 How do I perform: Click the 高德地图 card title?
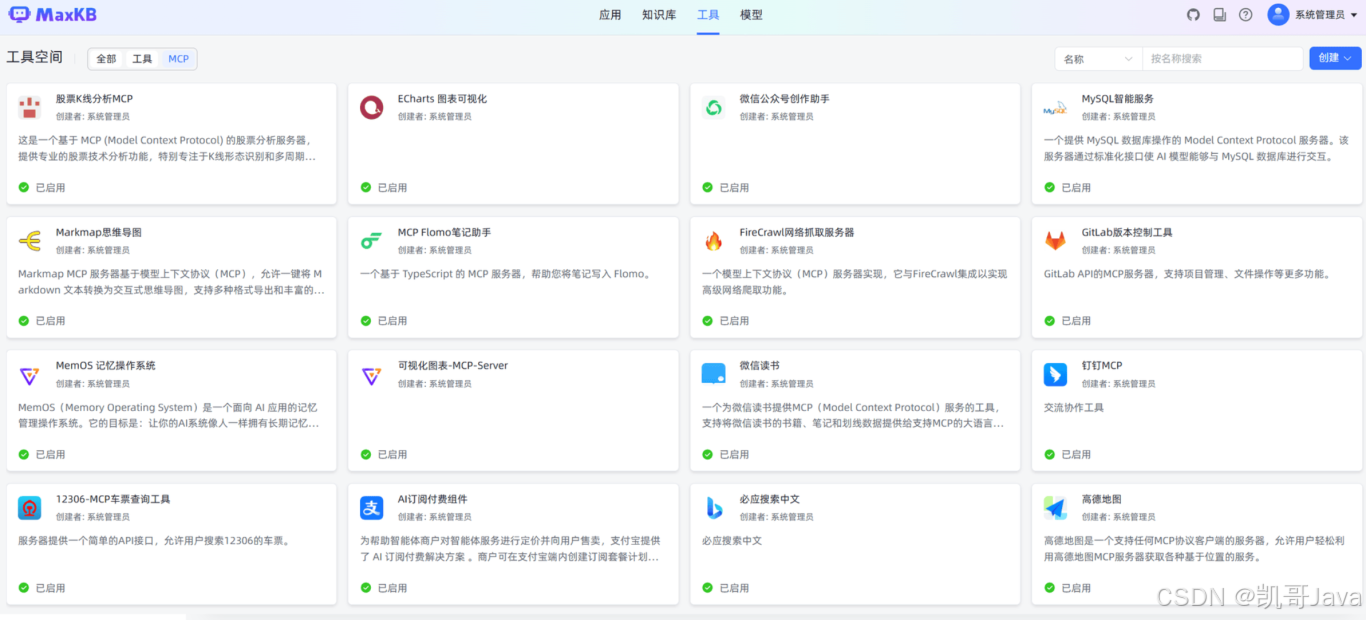point(1102,500)
